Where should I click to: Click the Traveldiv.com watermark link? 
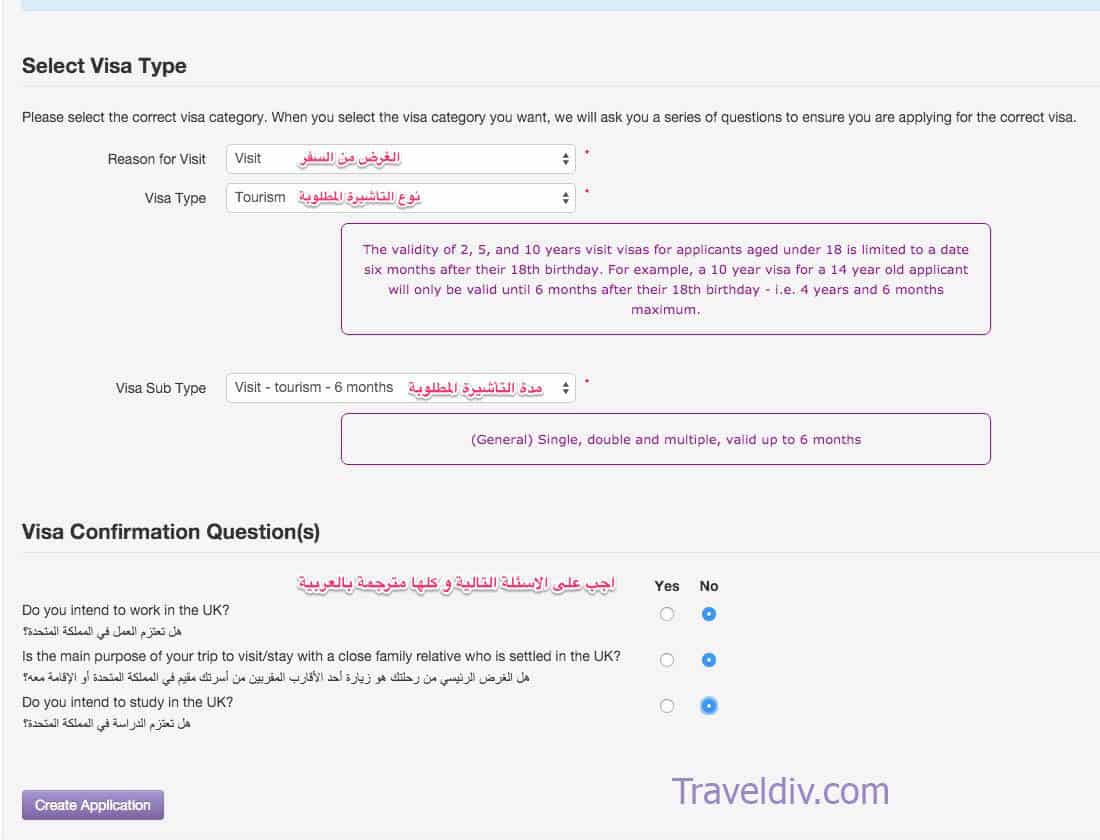tap(780, 792)
